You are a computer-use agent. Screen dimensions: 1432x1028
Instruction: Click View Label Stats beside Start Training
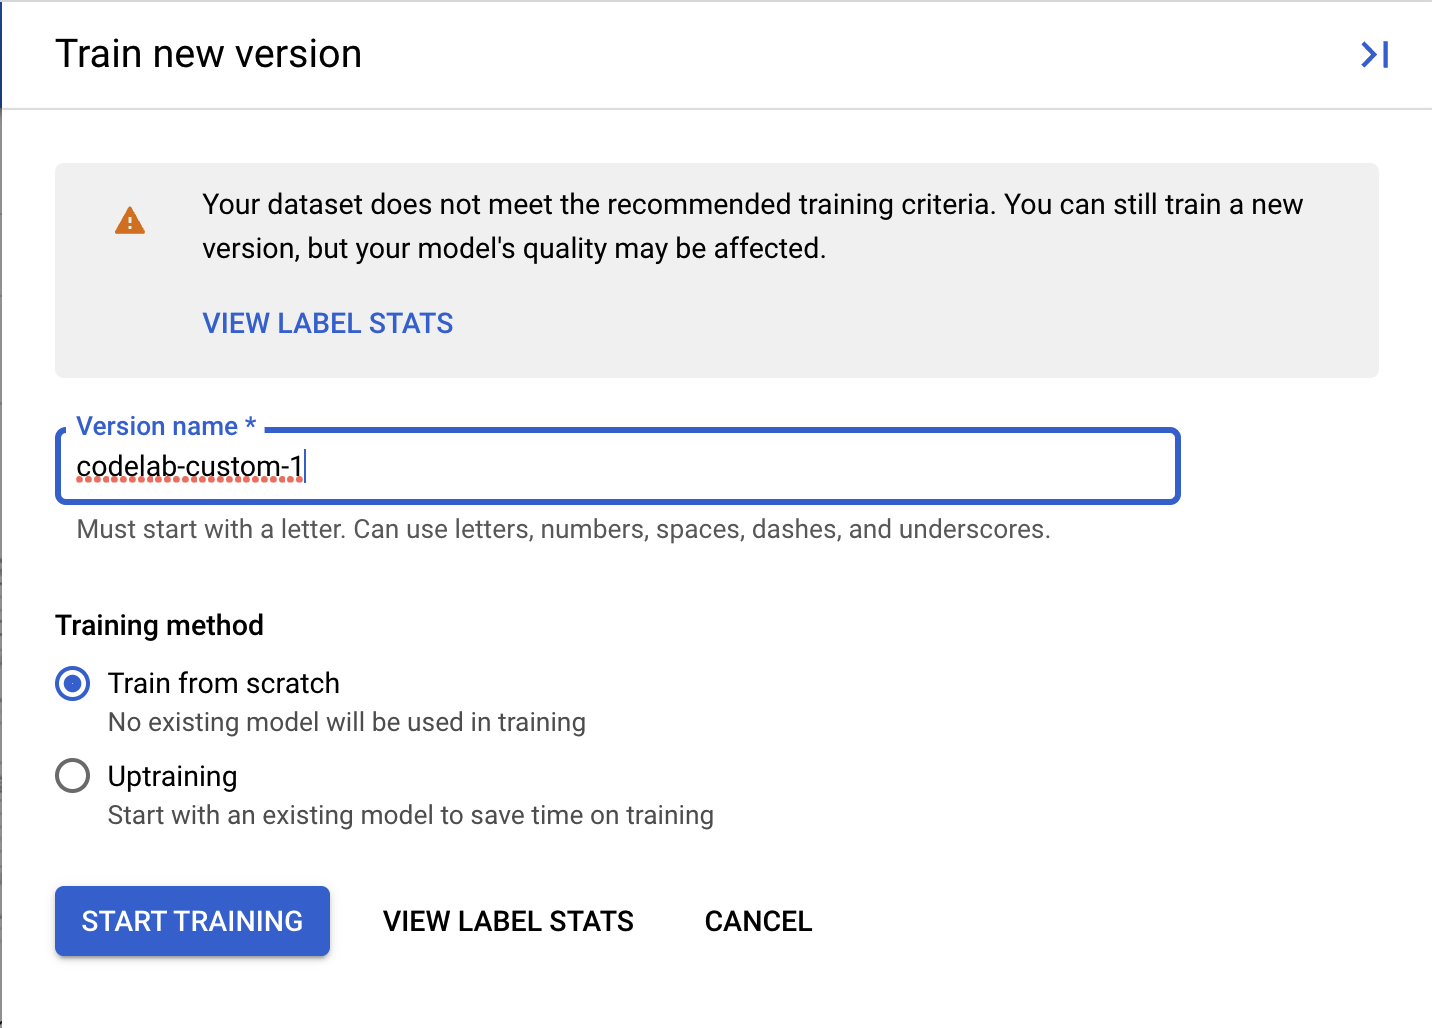[x=508, y=921]
